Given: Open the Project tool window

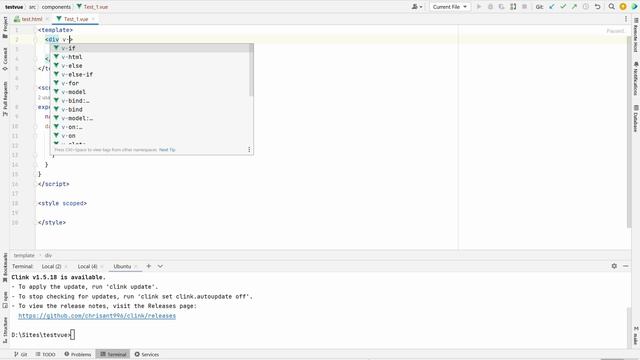Looking at the screenshot, I should [x=5, y=27].
